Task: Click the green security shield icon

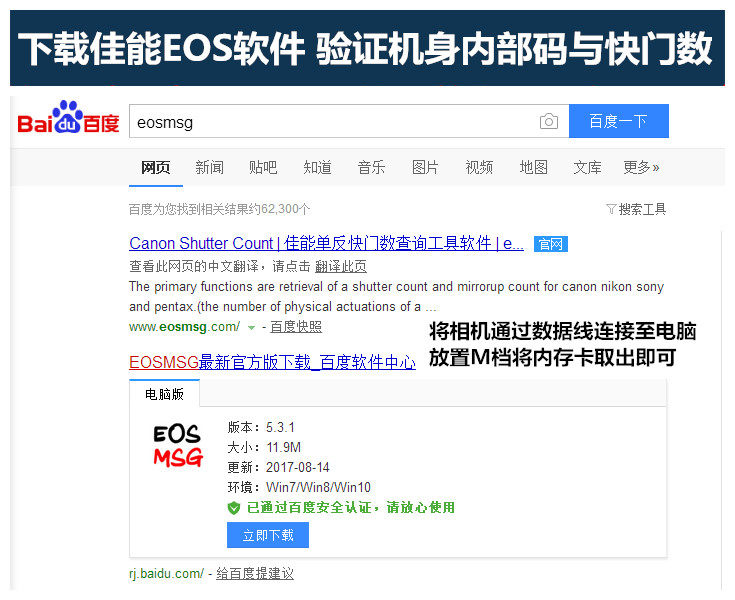Action: click(x=233, y=508)
